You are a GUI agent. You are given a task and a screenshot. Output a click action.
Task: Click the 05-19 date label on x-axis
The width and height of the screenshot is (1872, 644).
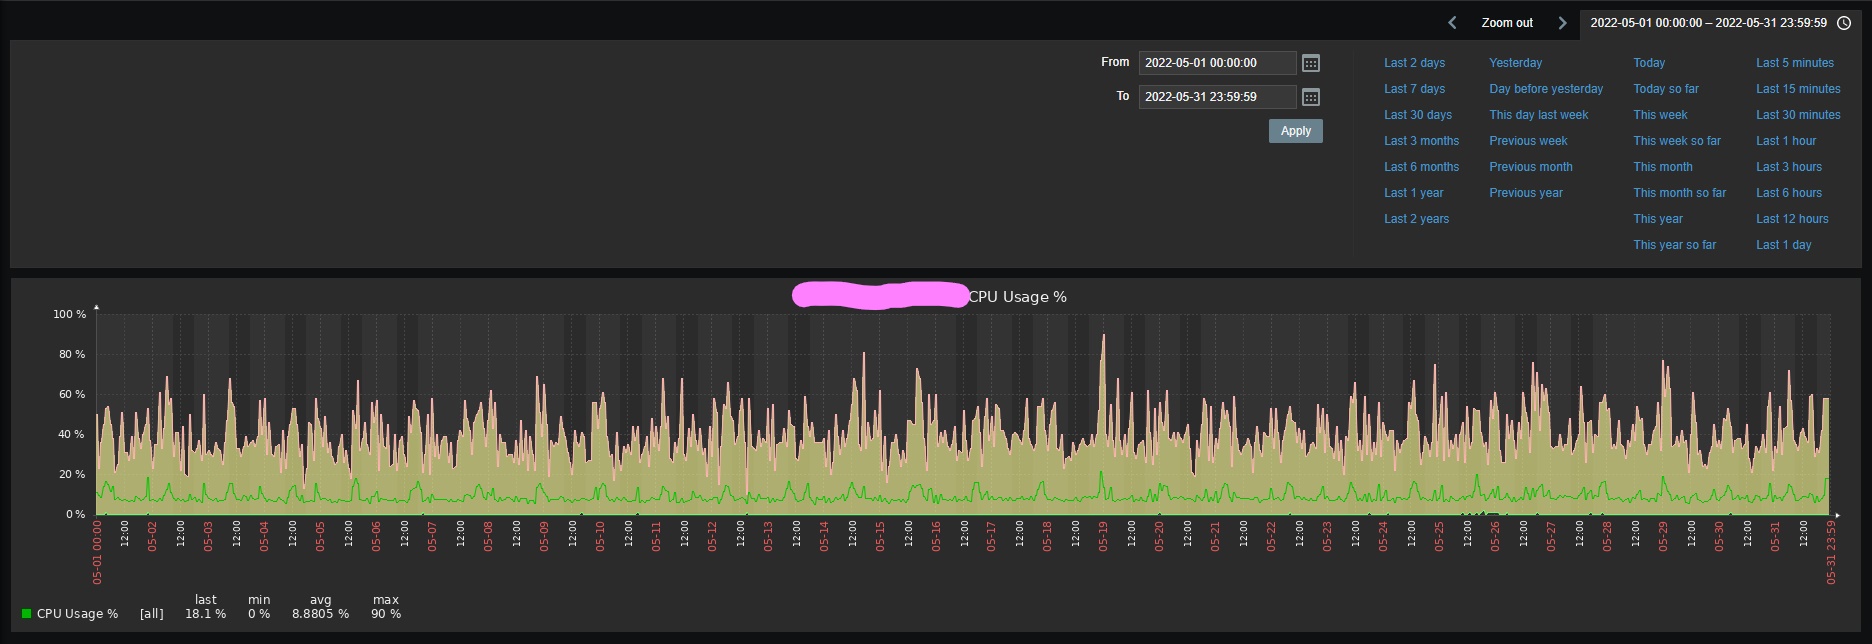1104,536
